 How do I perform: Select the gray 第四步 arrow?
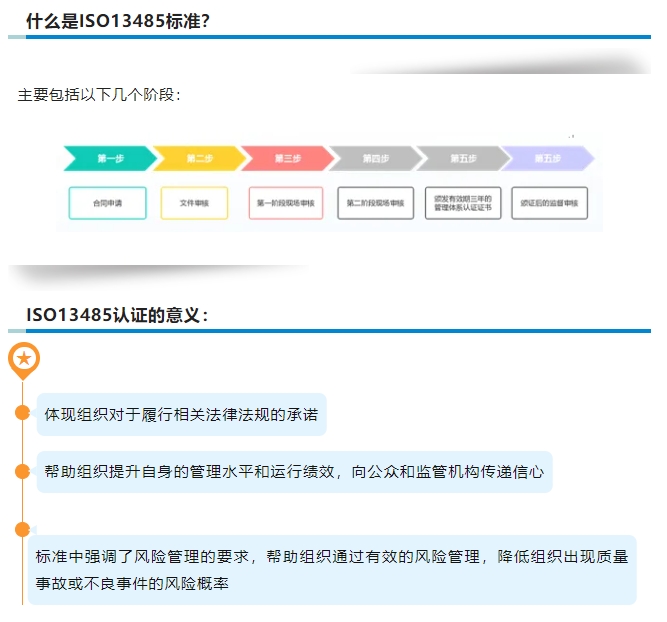tap(374, 158)
